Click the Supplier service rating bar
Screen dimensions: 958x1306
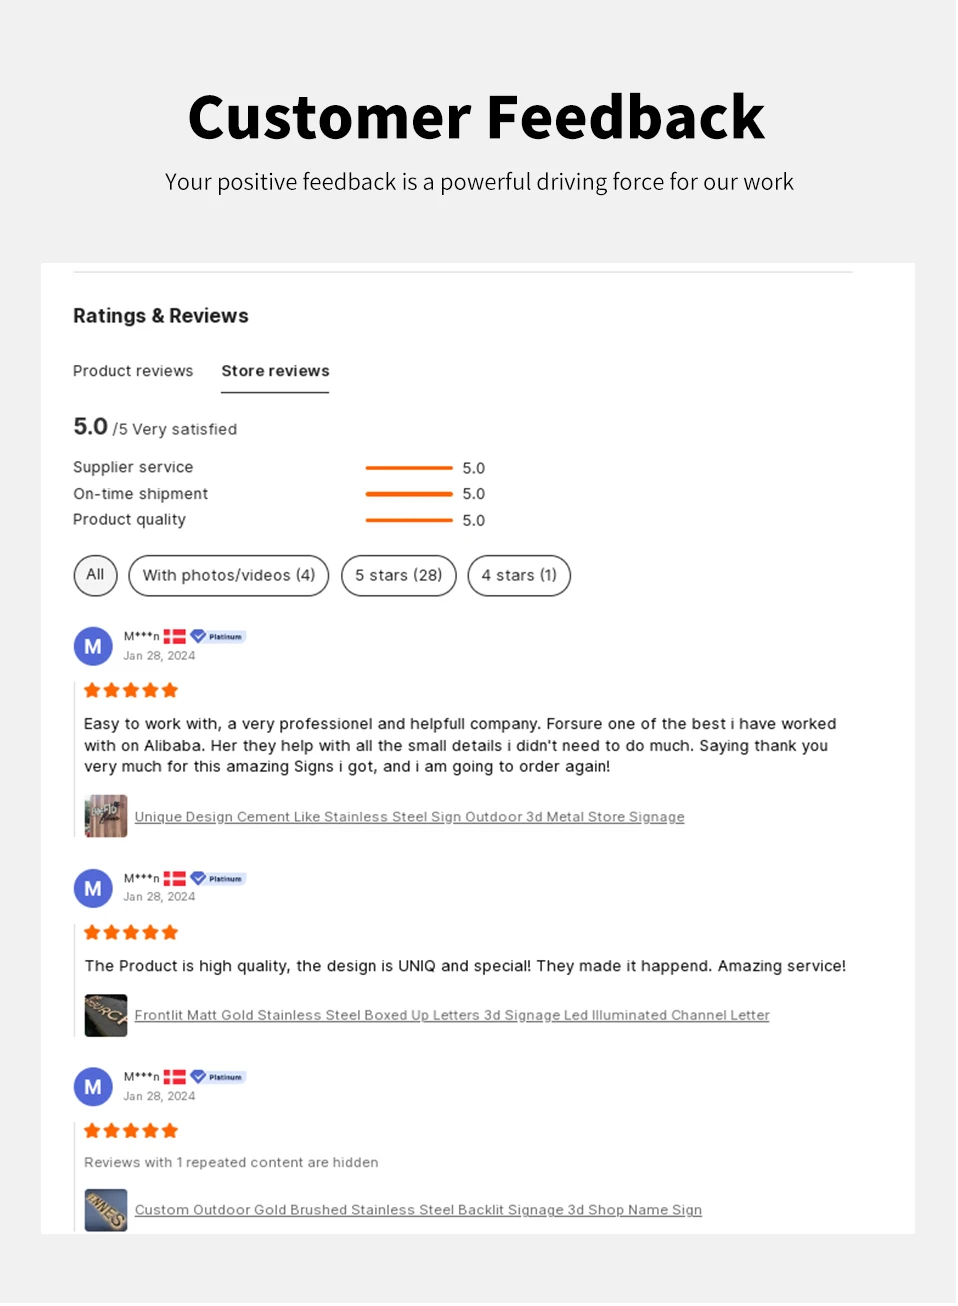[409, 468]
